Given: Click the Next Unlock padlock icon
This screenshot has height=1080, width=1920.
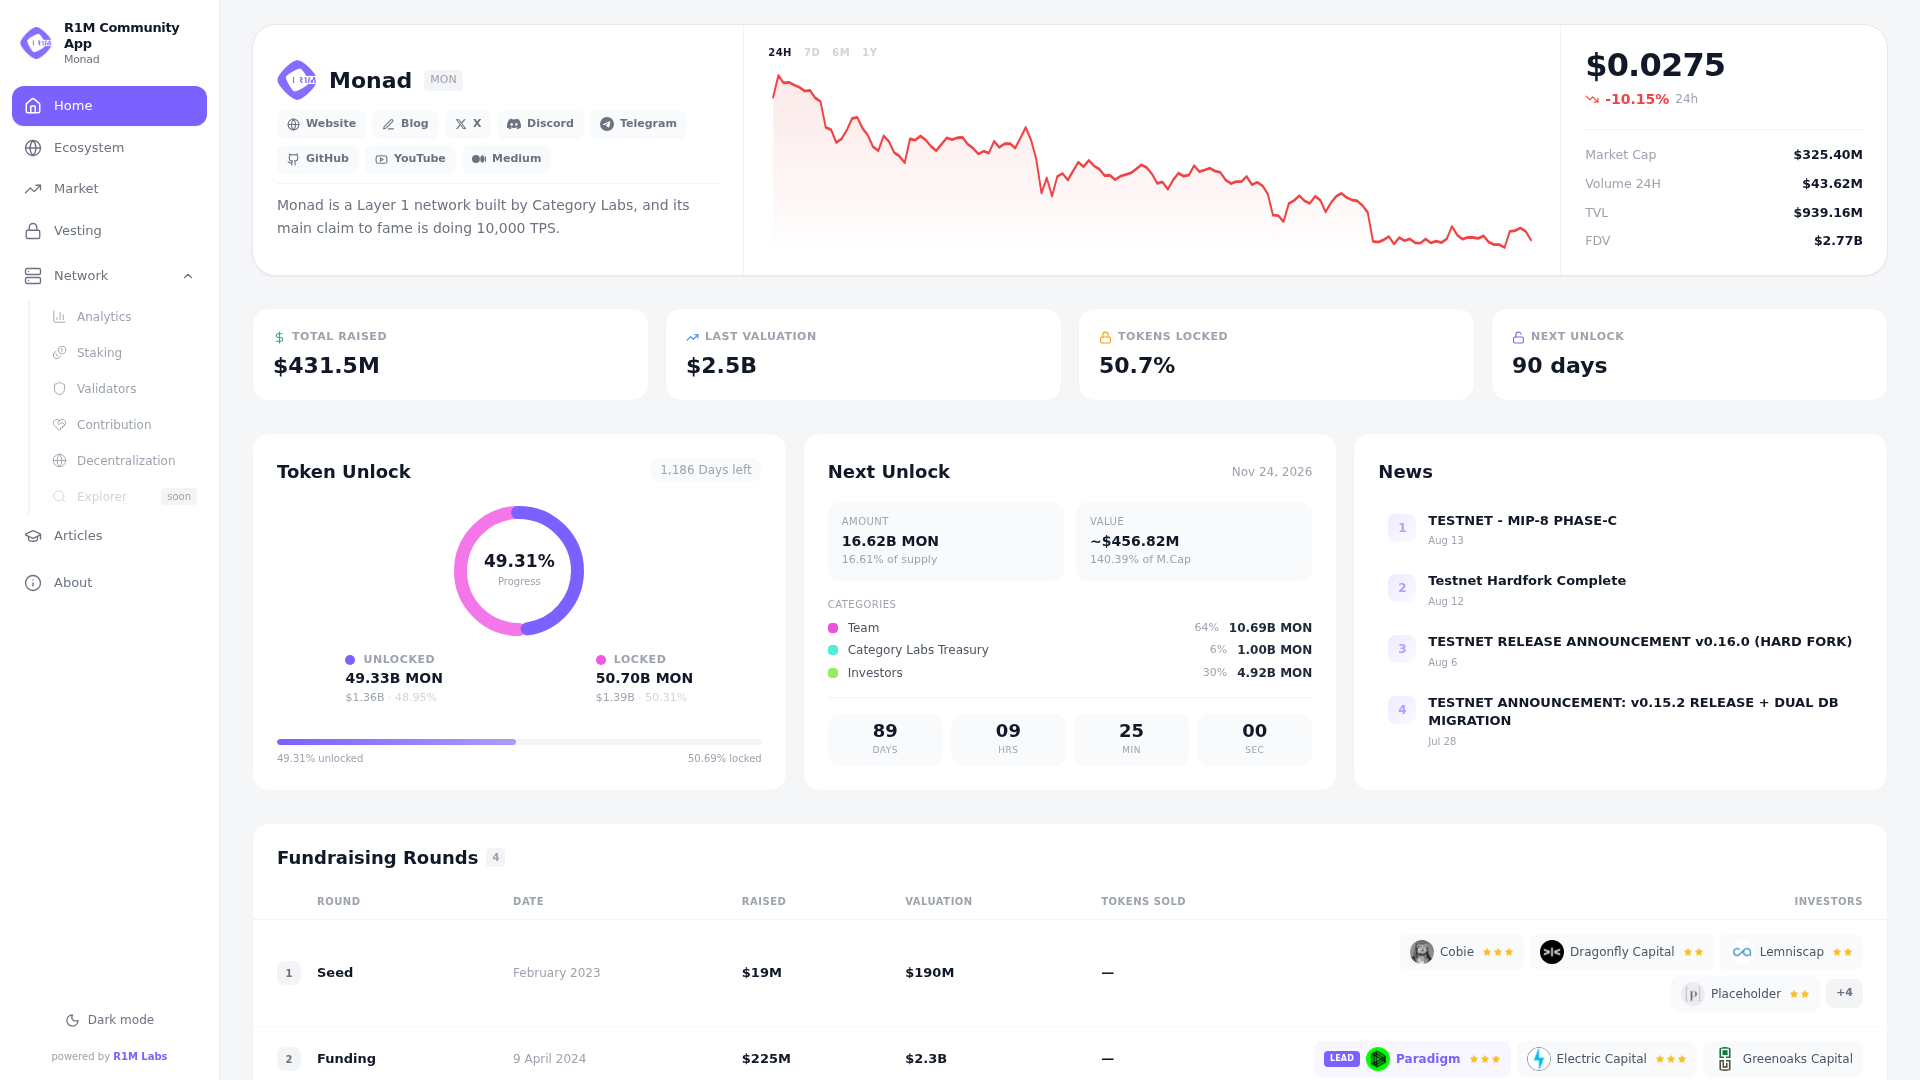Looking at the screenshot, I should click(1518, 338).
